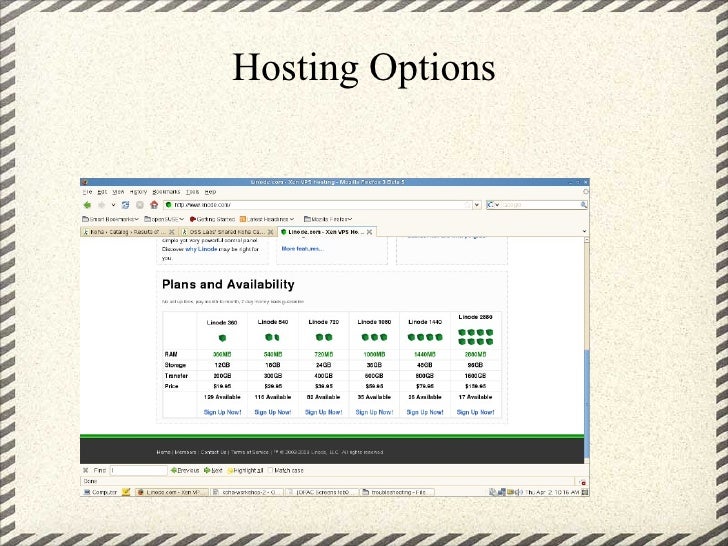Screen dimensions: 728x546
Task: Close the OSS Labs Shared Koha tab
Action: pos(271,232)
